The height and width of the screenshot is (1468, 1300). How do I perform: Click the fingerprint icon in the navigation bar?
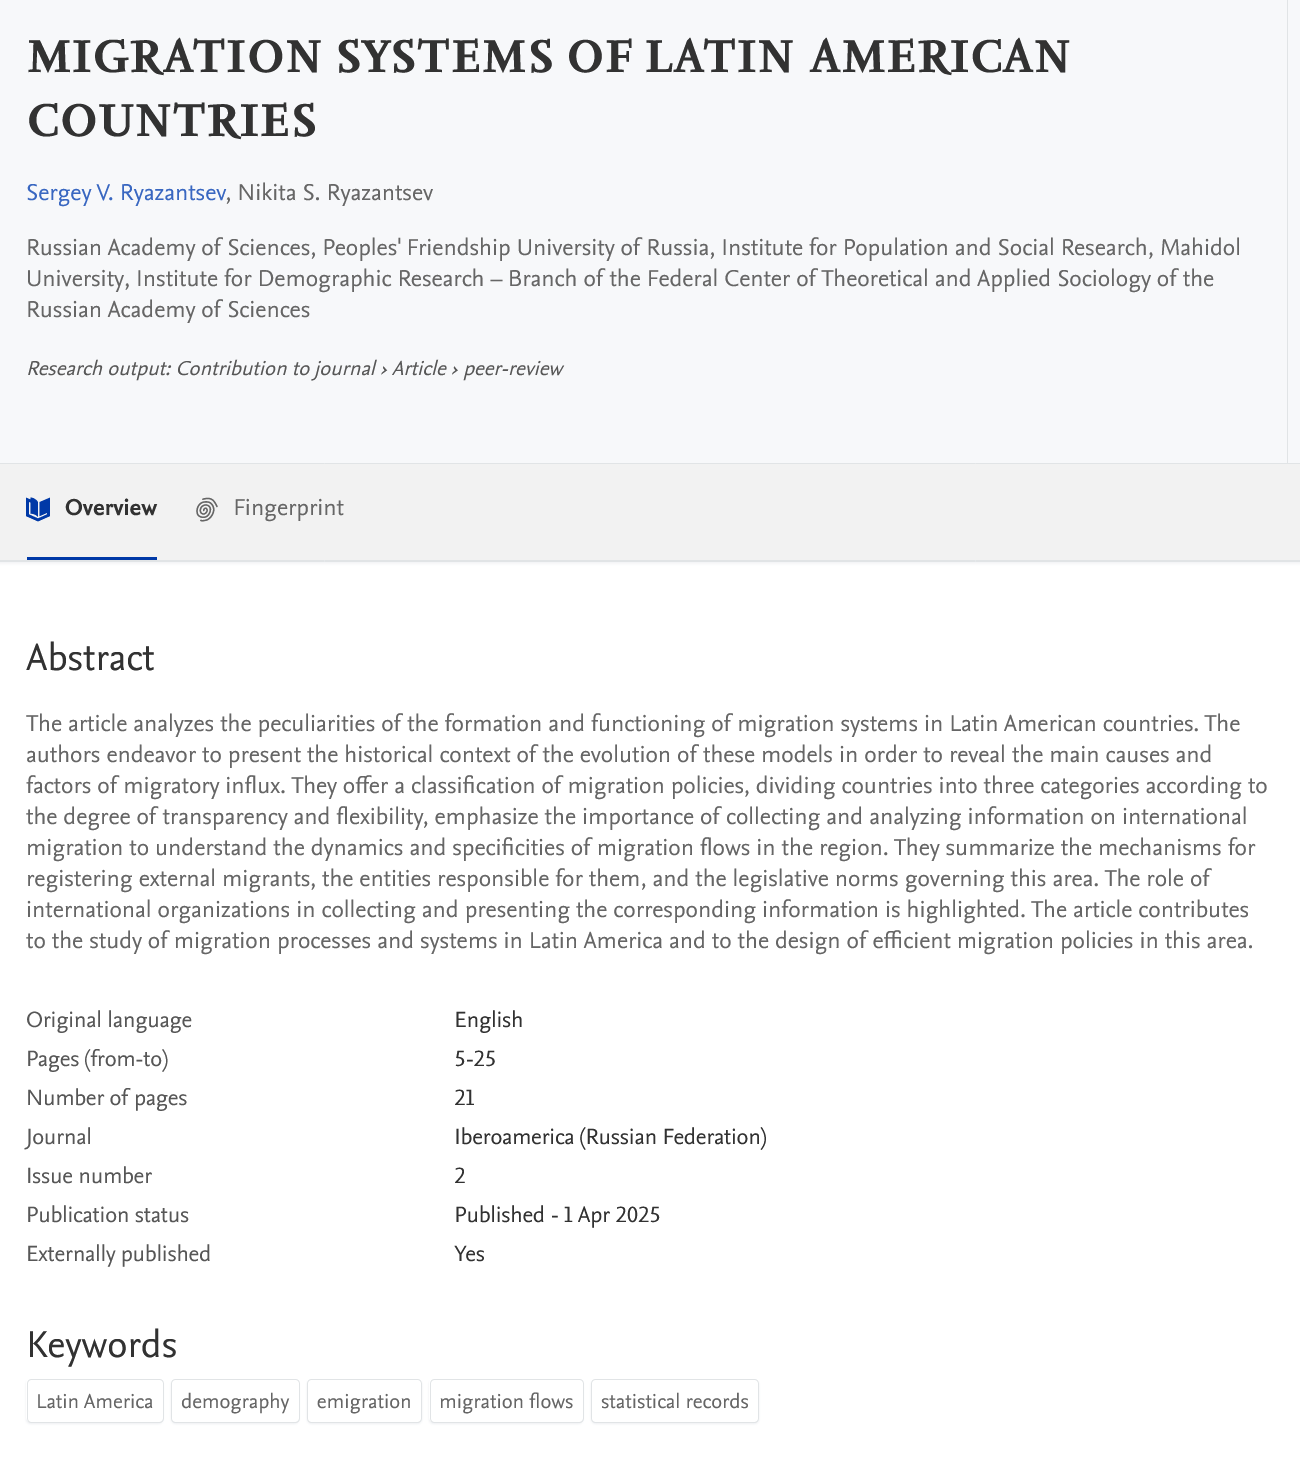tap(206, 510)
